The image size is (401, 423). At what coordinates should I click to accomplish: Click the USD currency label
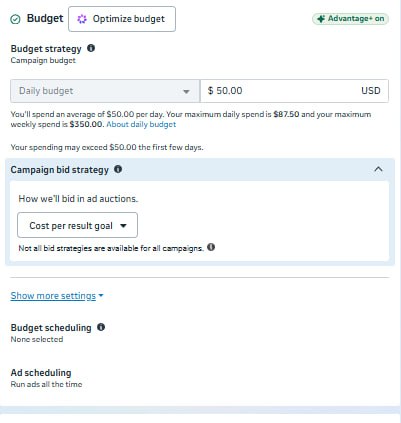[371, 91]
